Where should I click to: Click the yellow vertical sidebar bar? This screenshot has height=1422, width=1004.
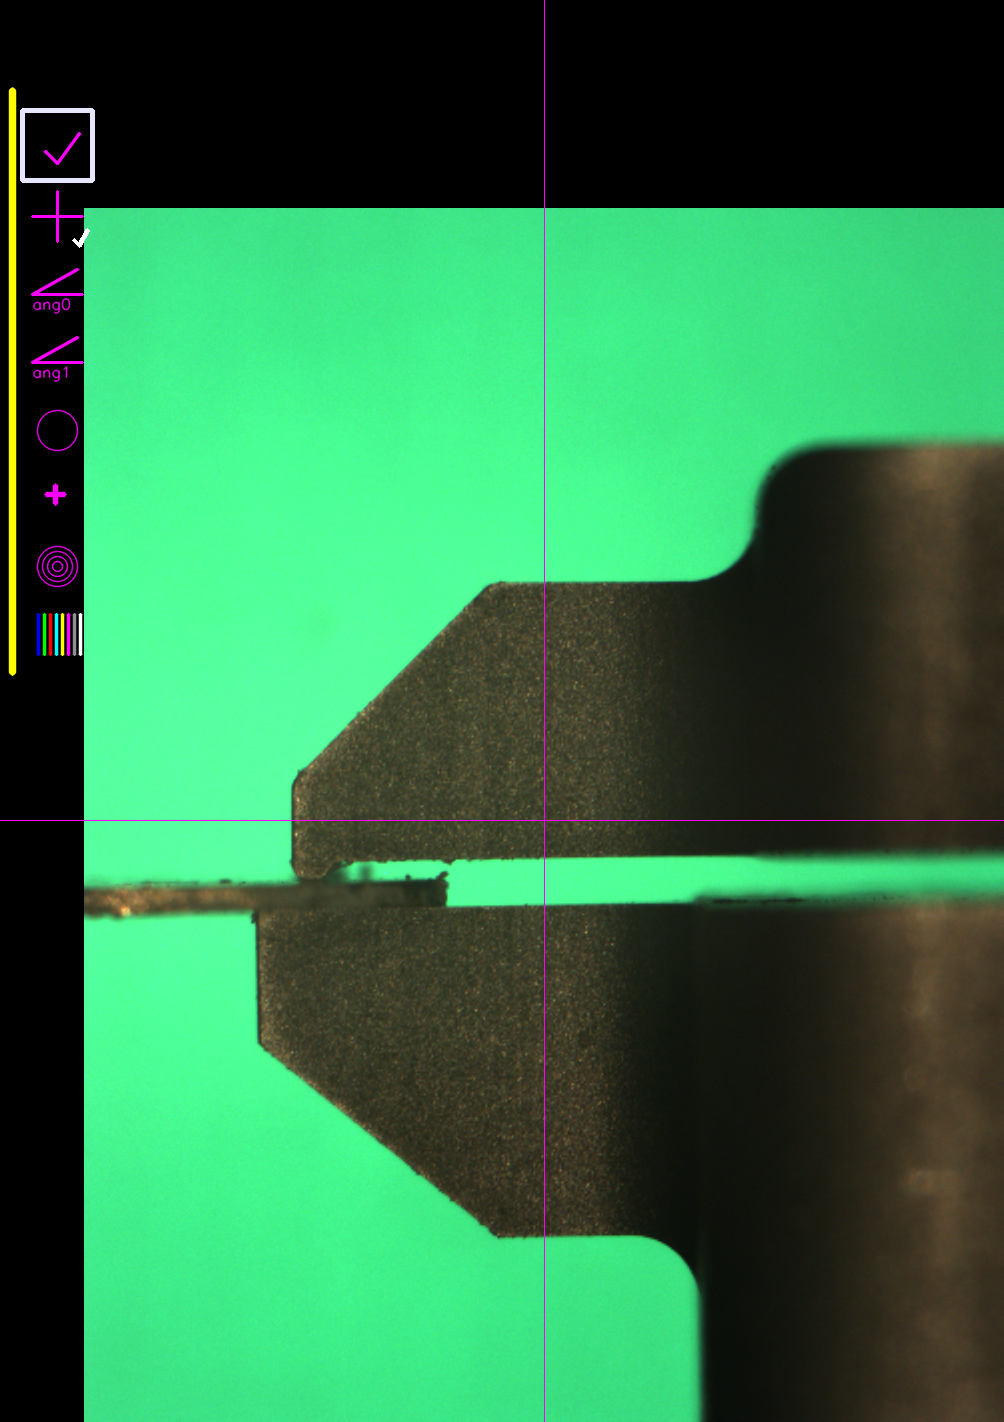pos(13,381)
